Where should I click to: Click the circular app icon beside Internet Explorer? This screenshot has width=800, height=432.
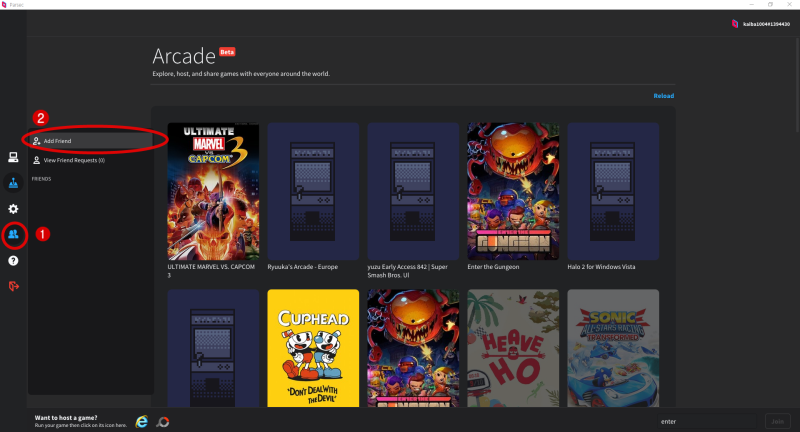coord(163,422)
